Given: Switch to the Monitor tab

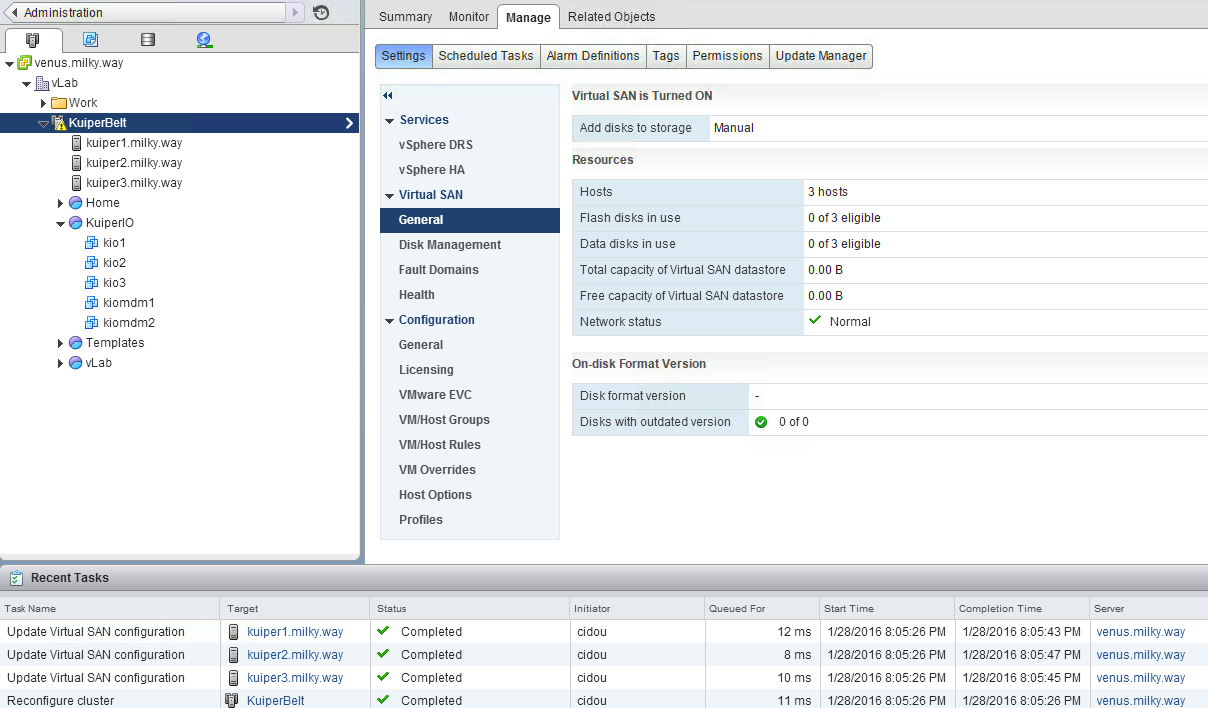Looking at the screenshot, I should pyautogui.click(x=469, y=17).
